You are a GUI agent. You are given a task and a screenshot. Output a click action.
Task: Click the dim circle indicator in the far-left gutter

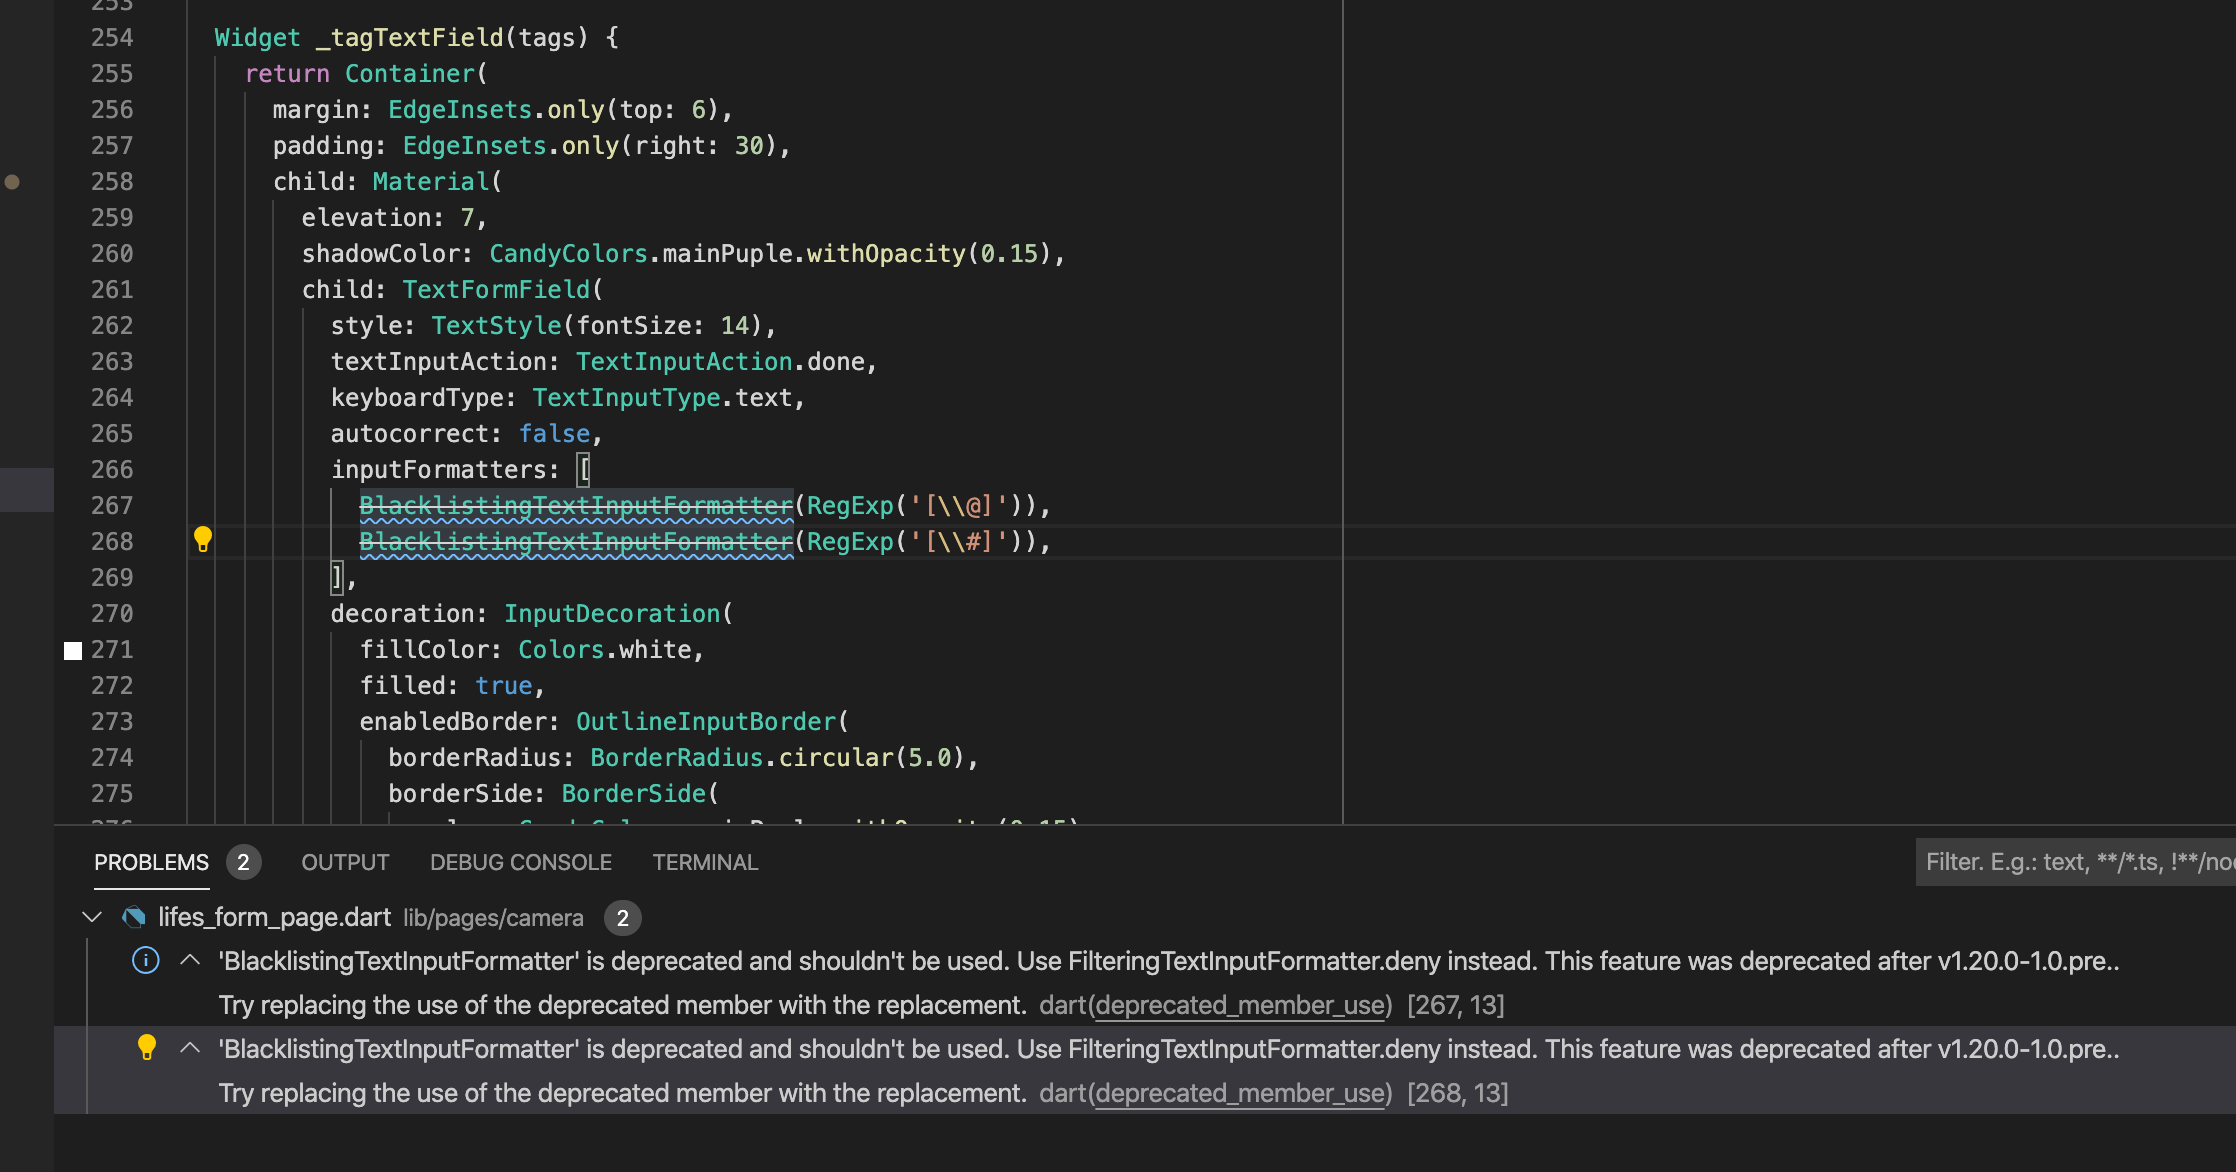point(13,181)
